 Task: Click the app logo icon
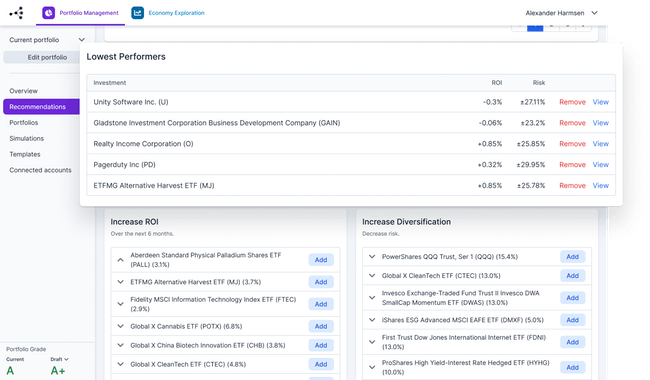click(x=16, y=13)
